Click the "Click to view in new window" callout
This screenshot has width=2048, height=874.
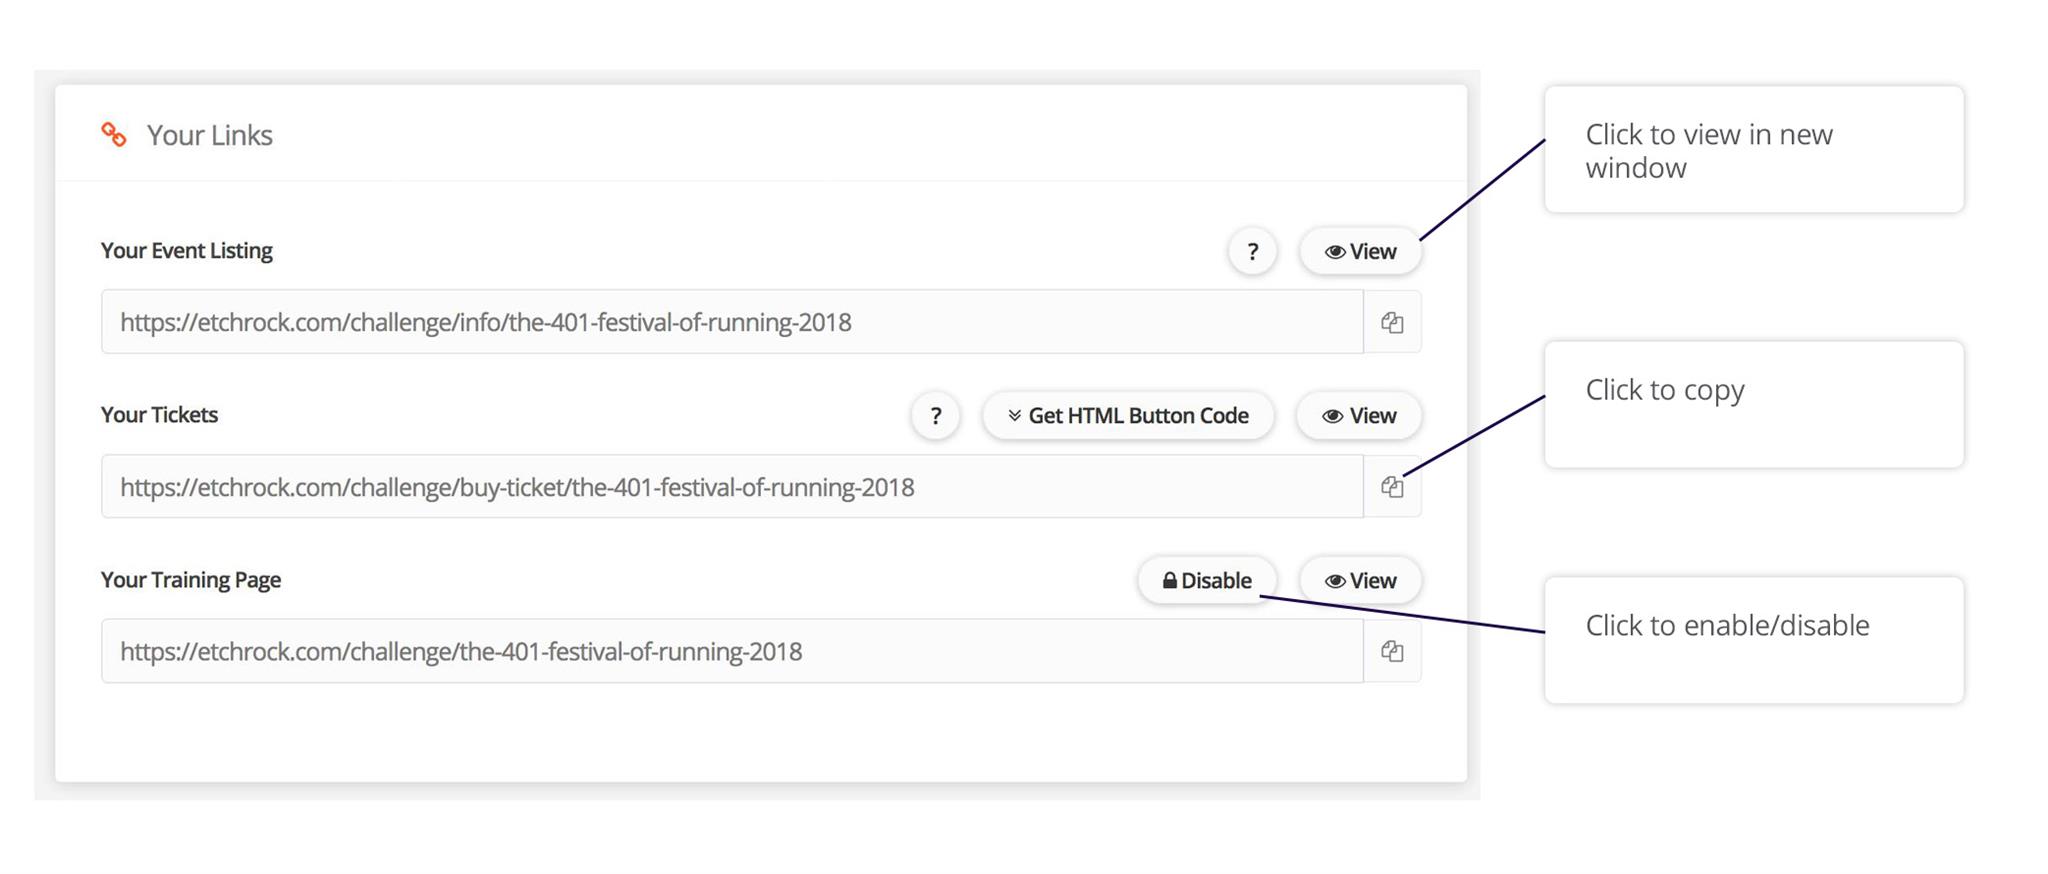point(1753,150)
